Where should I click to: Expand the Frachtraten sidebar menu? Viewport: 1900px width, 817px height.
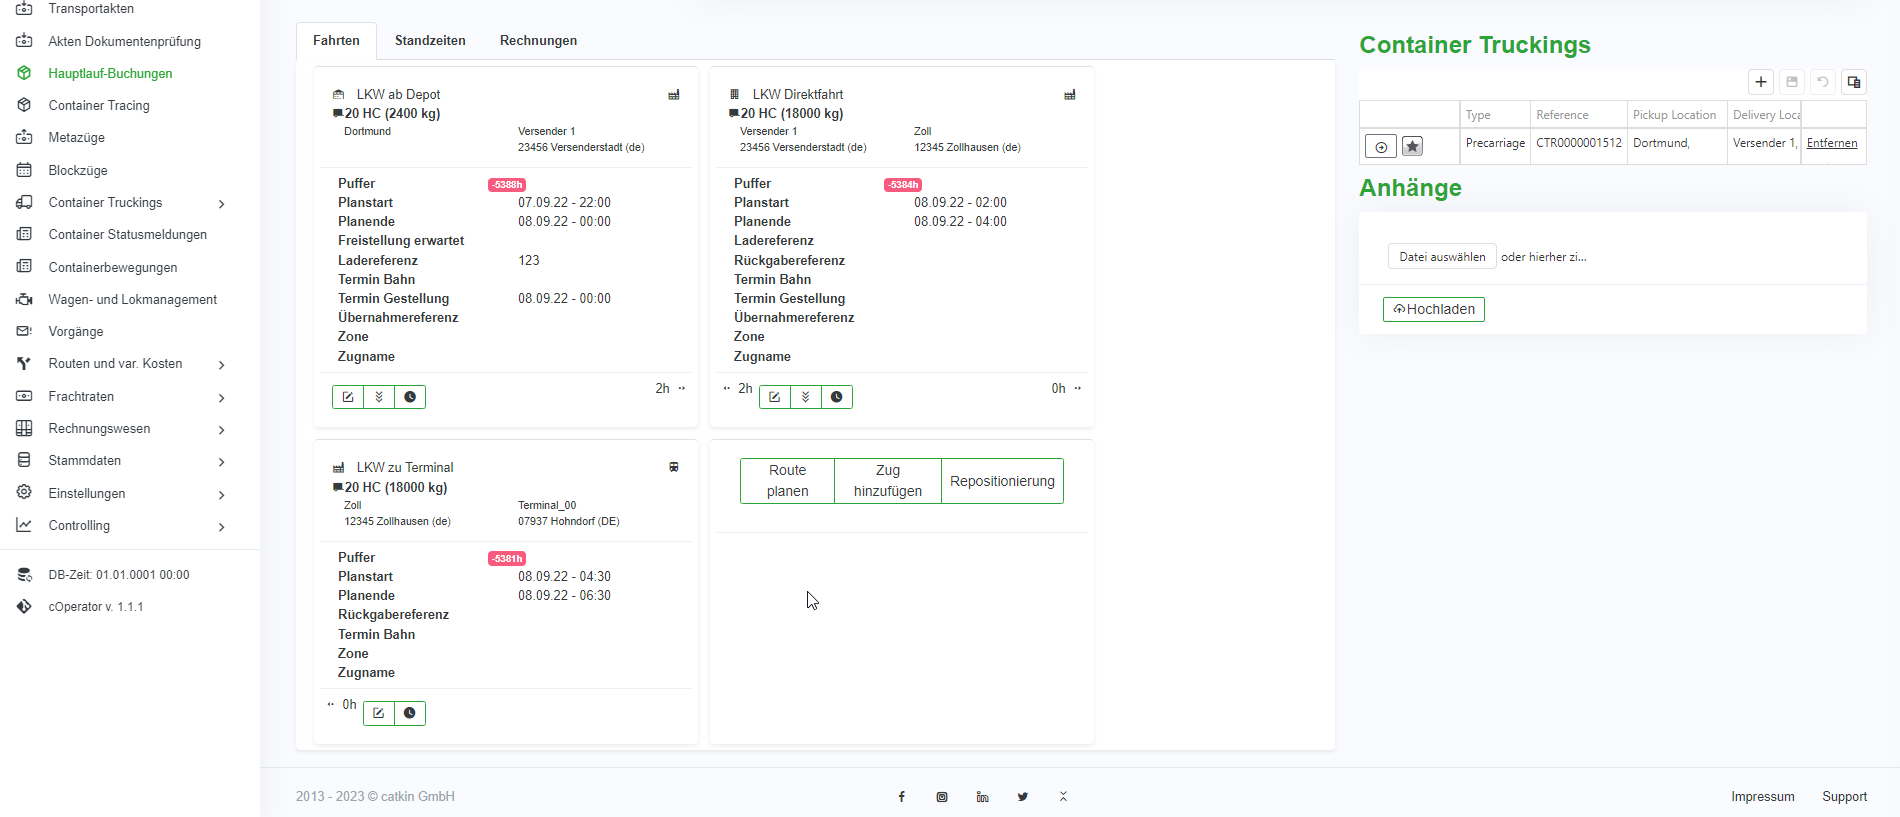coord(221,397)
